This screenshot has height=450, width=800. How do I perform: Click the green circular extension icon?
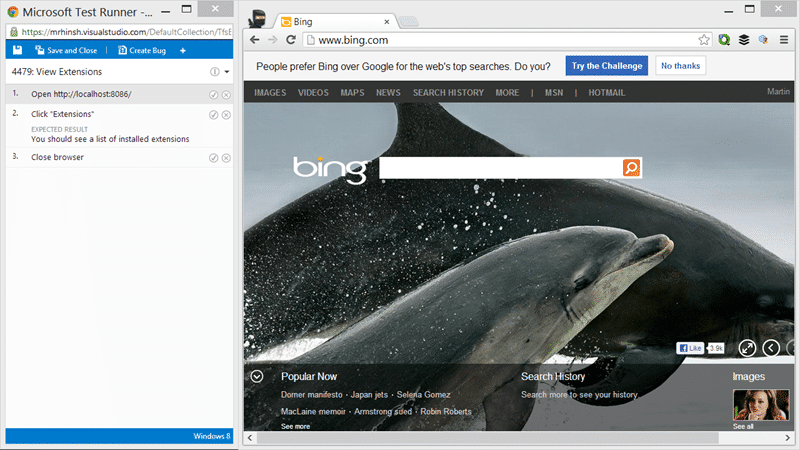coord(724,39)
